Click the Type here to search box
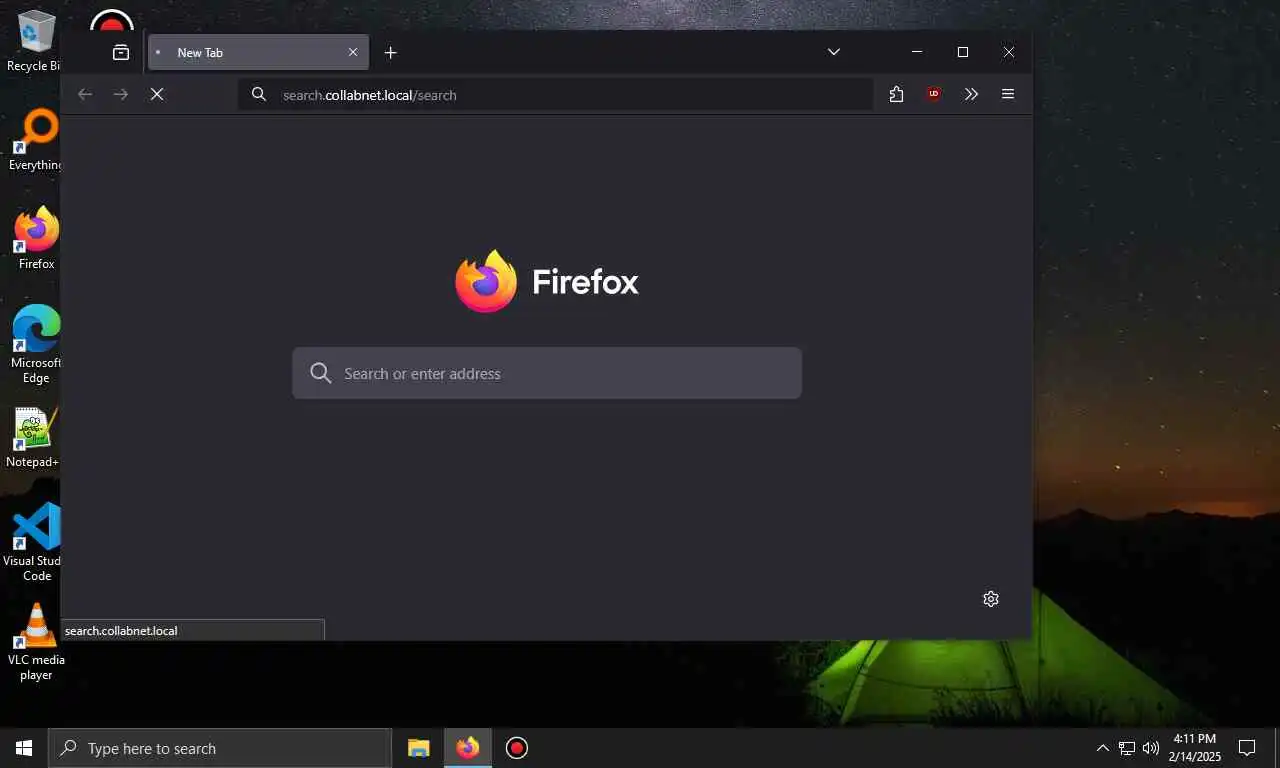This screenshot has width=1280, height=768. click(220, 748)
